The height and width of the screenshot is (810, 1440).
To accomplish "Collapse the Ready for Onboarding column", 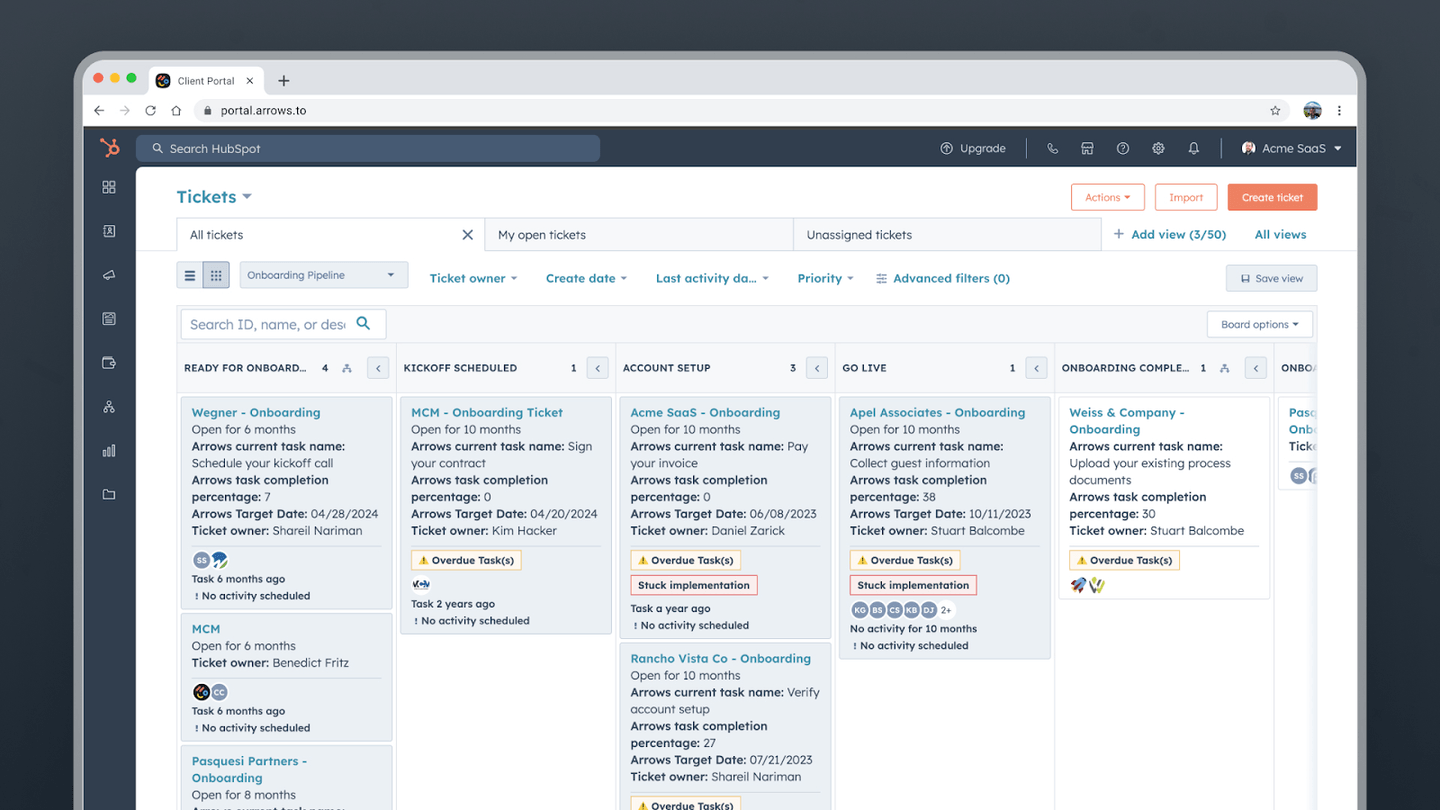I will [x=378, y=368].
